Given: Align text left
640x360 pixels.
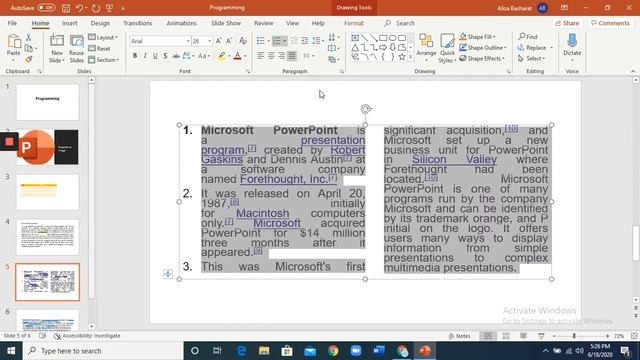Looking at the screenshot, I should coord(260,56).
